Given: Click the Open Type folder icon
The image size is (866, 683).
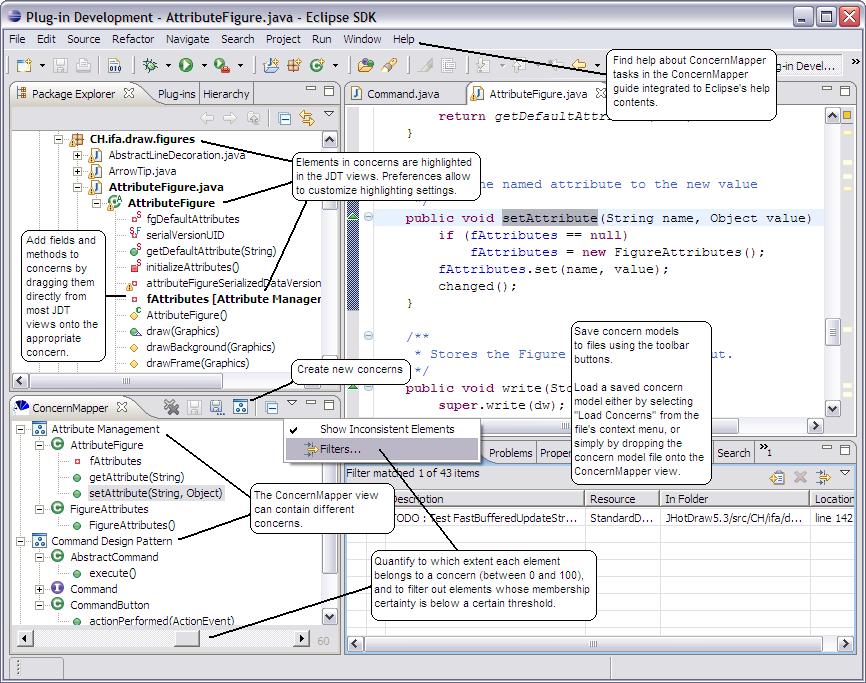Looking at the screenshot, I should (x=365, y=66).
